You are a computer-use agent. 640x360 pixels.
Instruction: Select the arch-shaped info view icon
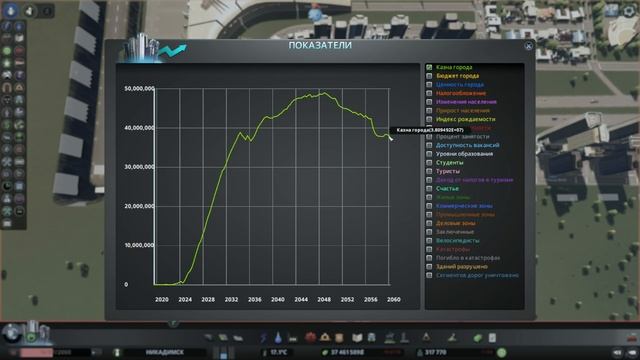coord(7,87)
